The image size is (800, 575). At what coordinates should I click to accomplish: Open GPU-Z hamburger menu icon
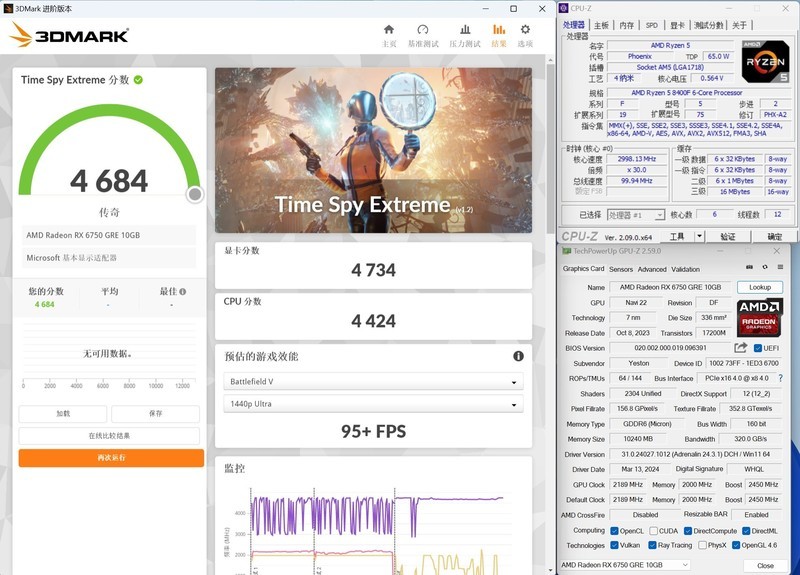pos(780,267)
